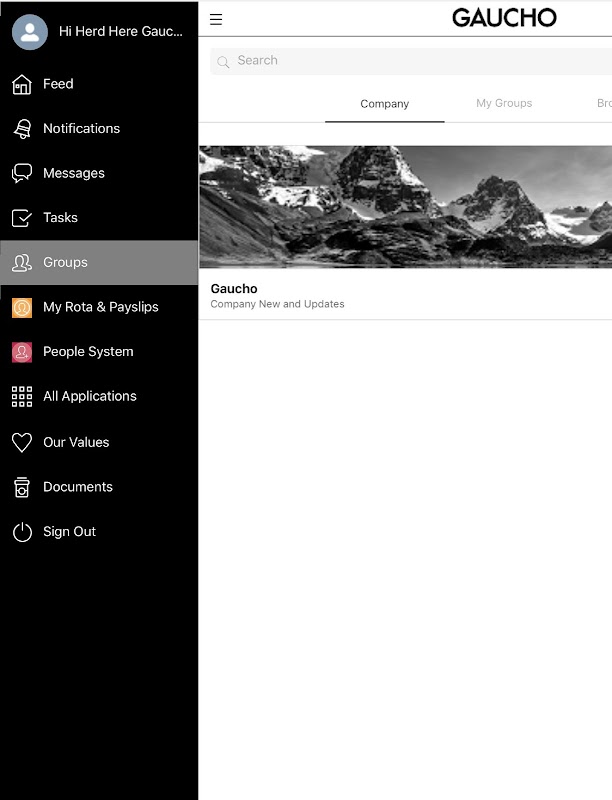Screen dimensions: 612x800
Task: Click the GAUCHO header logo
Action: (504, 18)
